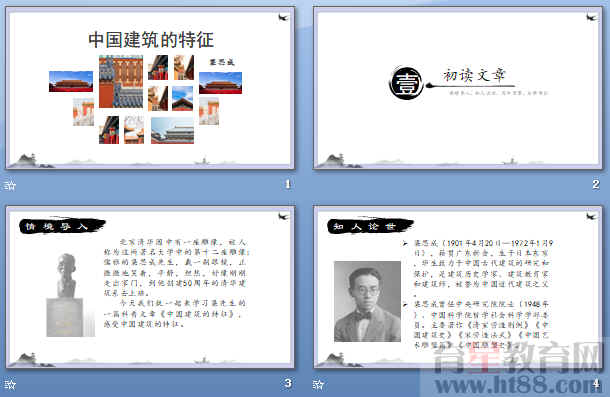
Task: Click the slide number 3 label
Action: click(287, 383)
